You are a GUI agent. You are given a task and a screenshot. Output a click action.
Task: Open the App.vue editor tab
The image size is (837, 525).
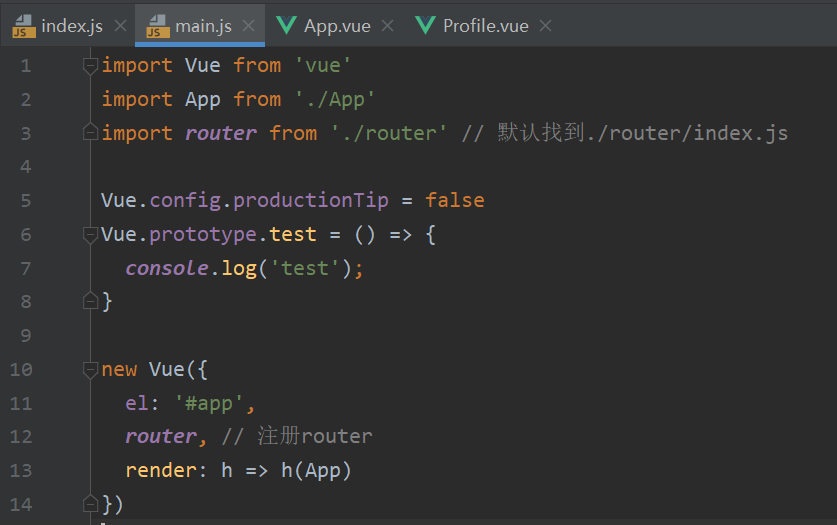(334, 26)
